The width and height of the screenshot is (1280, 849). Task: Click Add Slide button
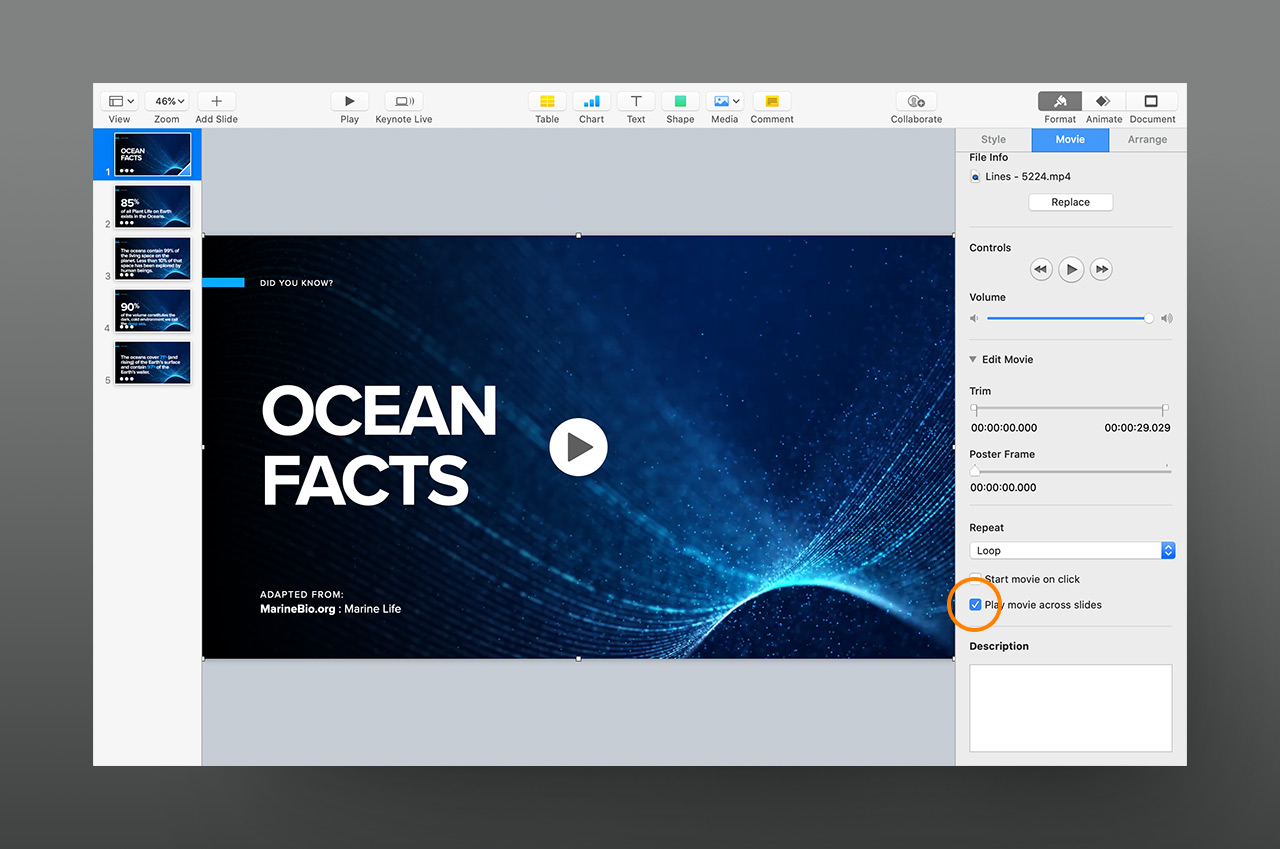tap(216, 101)
